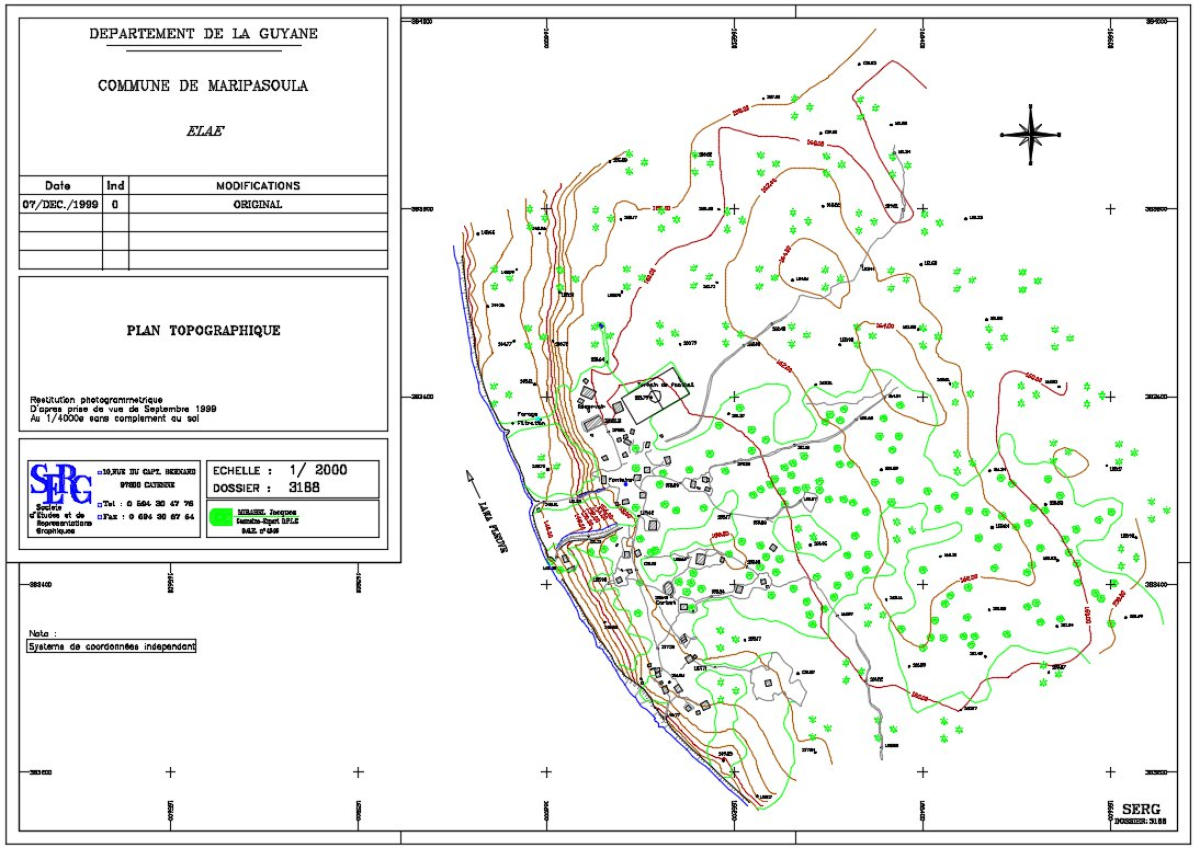Click the ELAE village name text
Screen dimensions: 1200x848
coord(203,131)
